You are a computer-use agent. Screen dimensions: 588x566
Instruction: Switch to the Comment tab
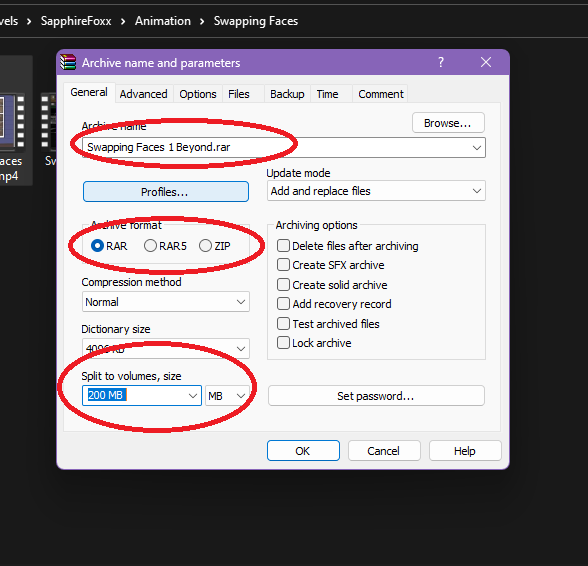(381, 94)
